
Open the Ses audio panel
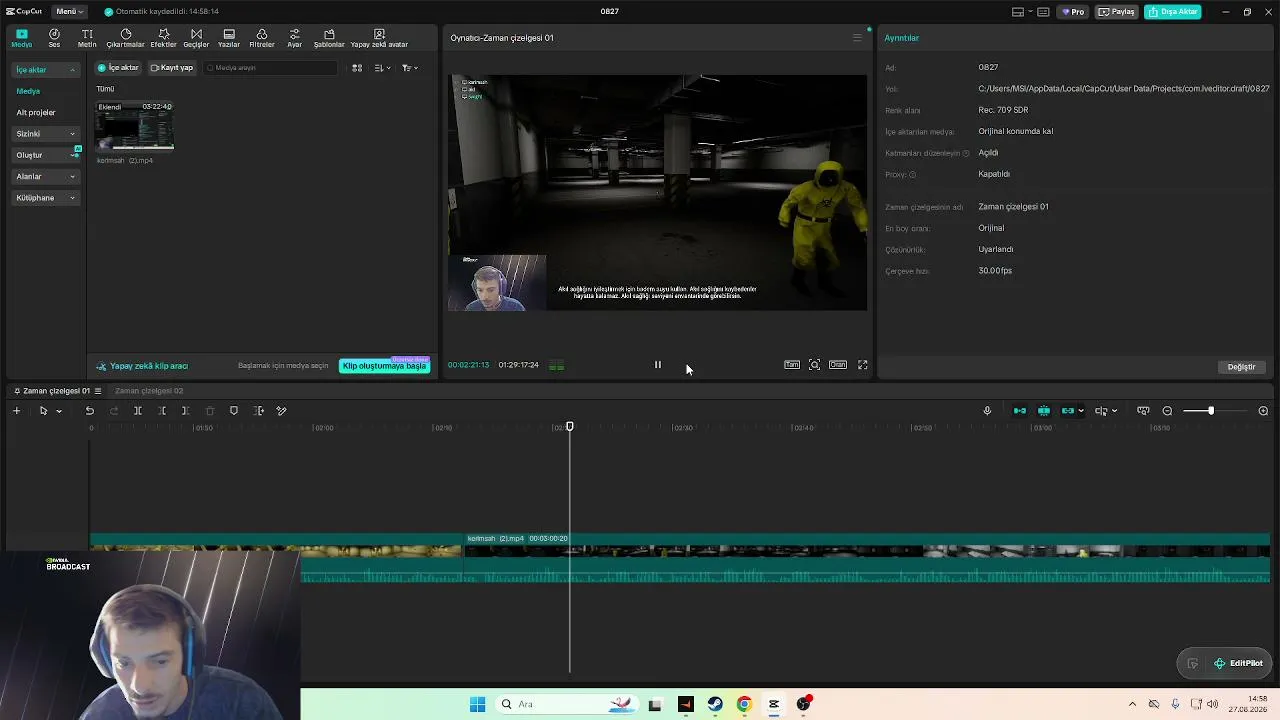tap(54, 38)
